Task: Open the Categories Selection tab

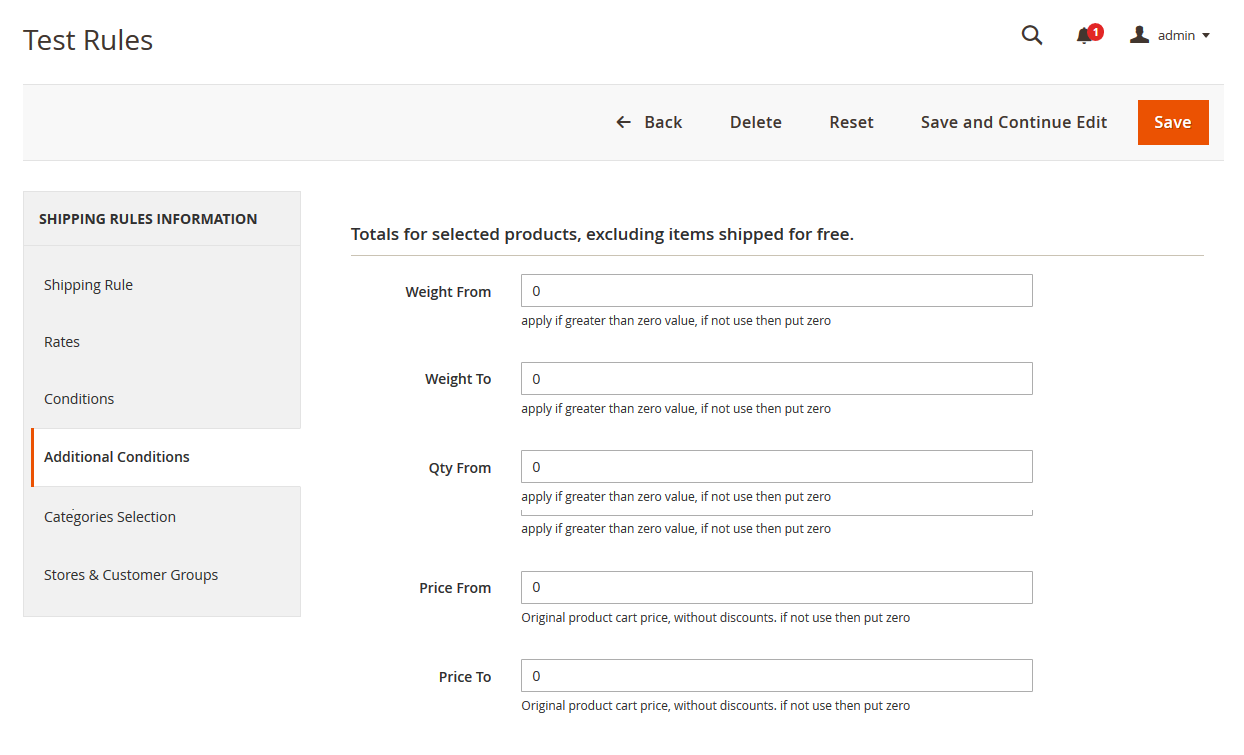Action: [110, 517]
